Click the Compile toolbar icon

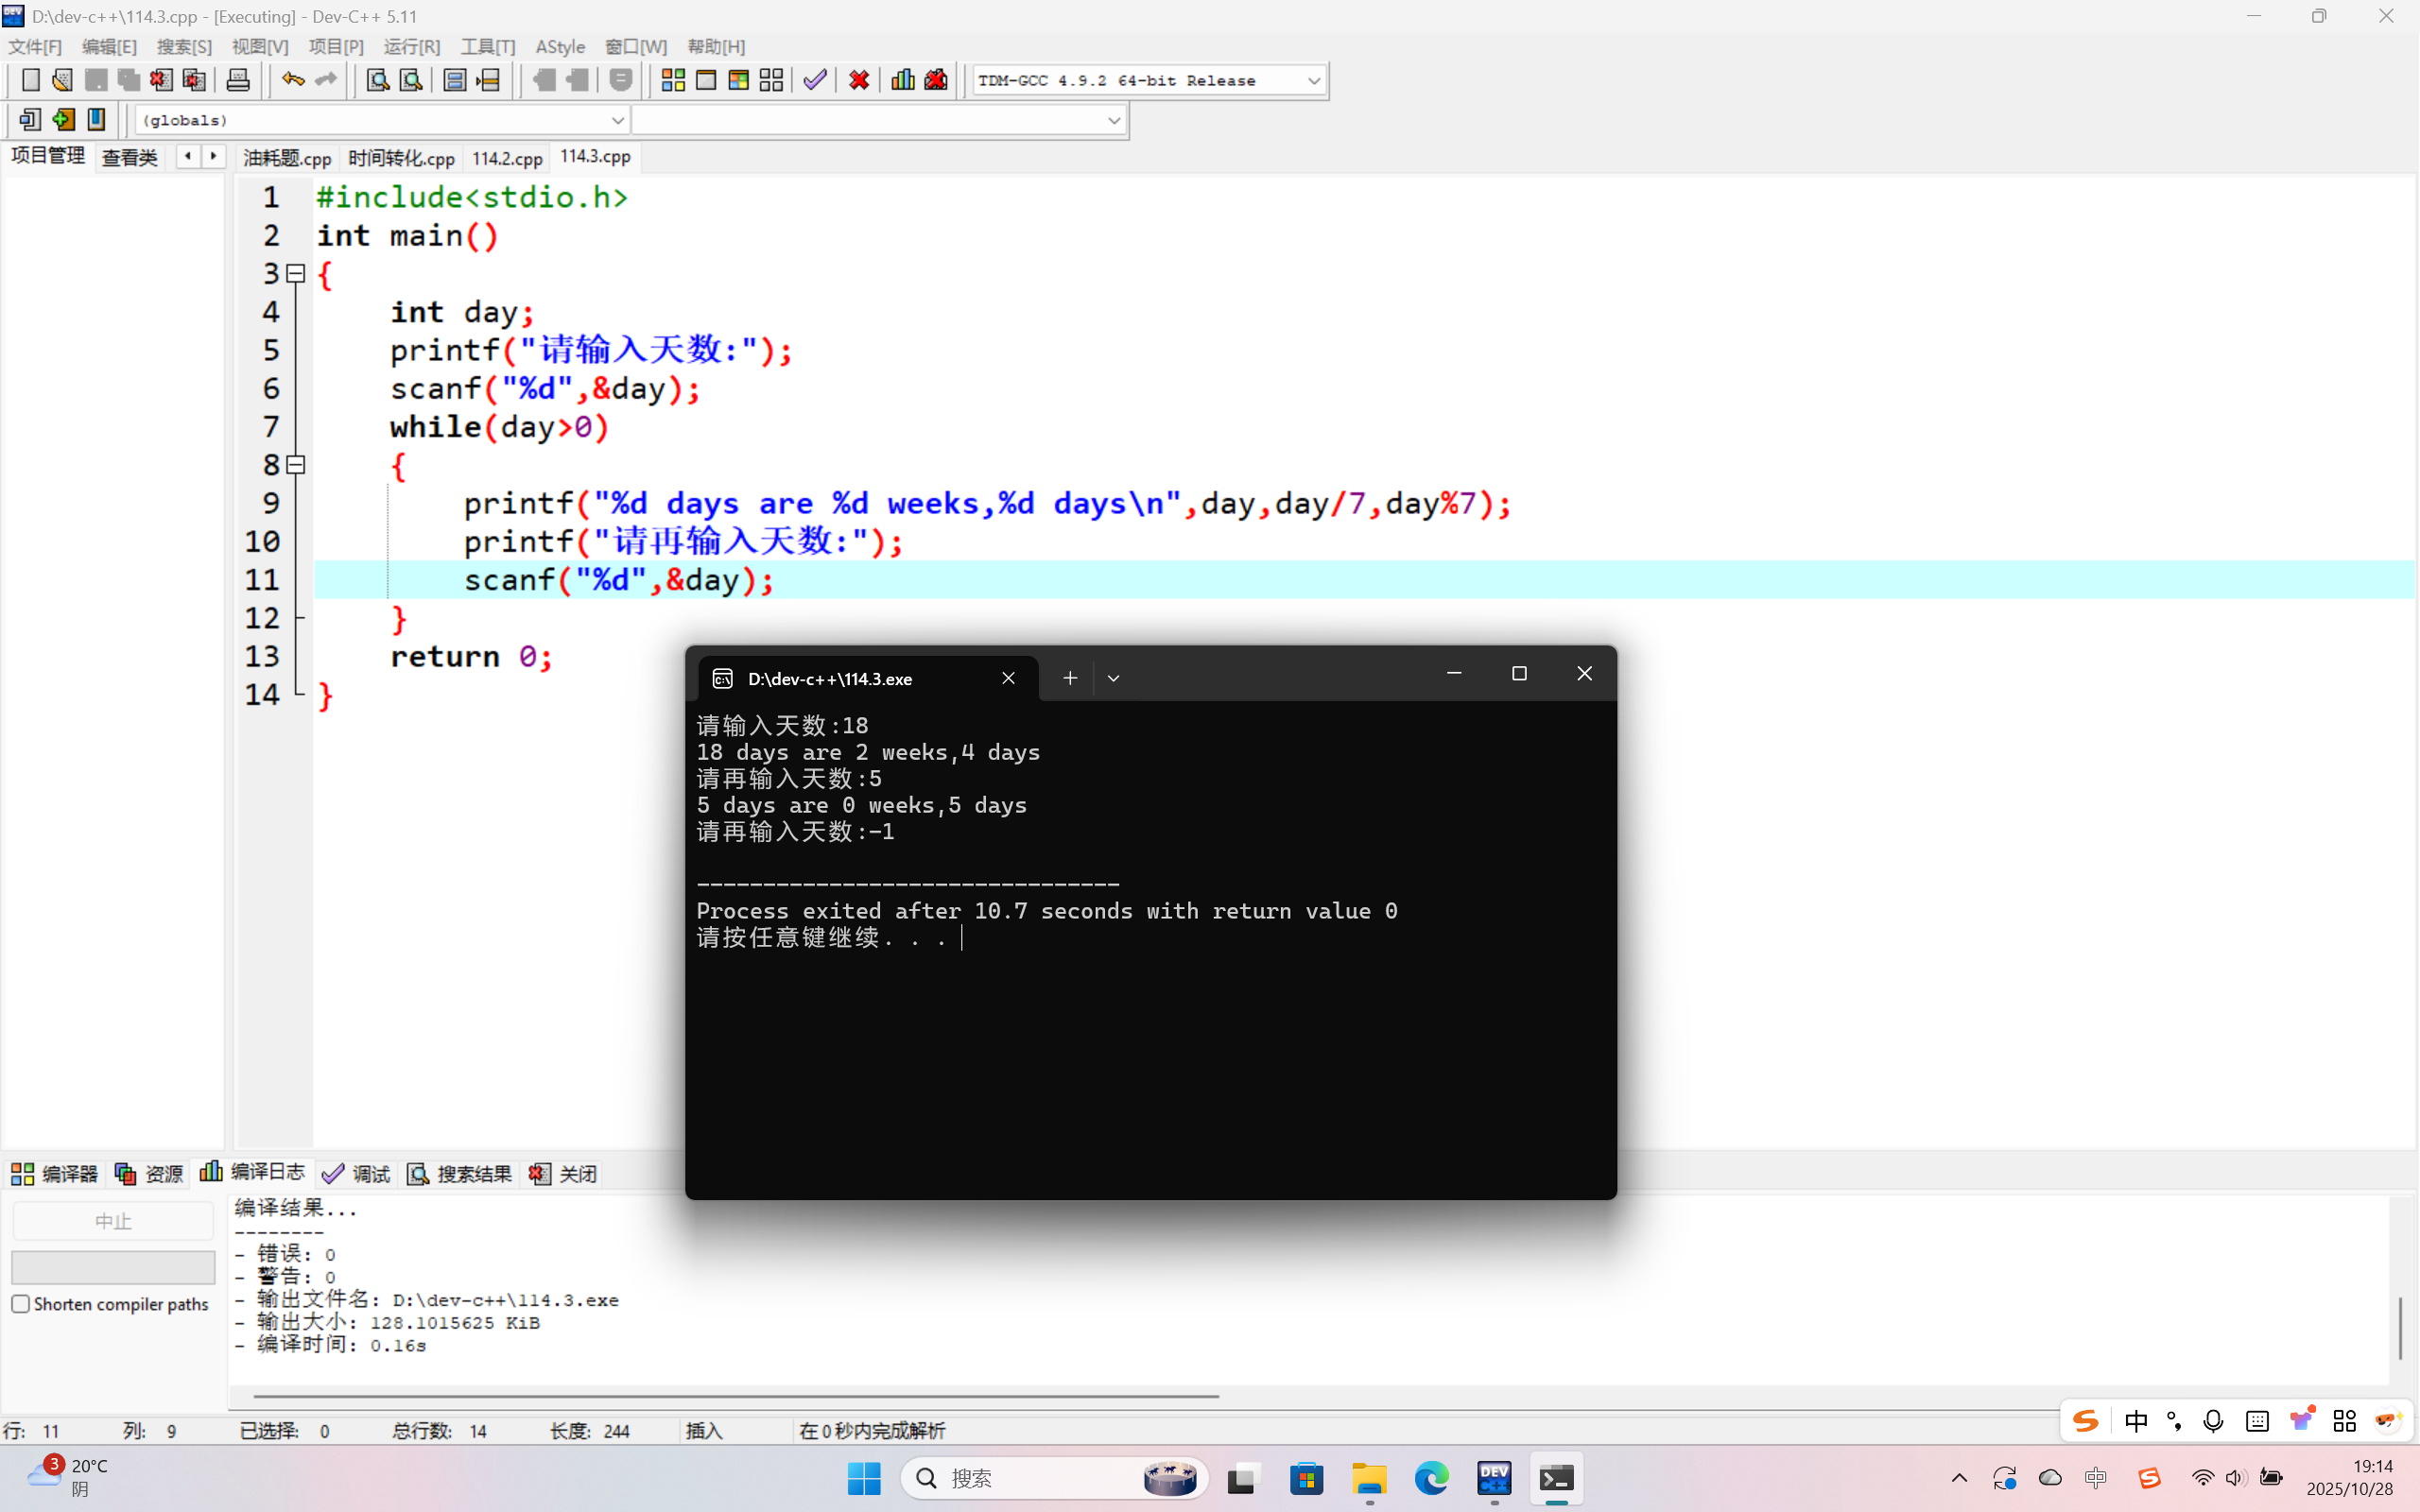click(673, 80)
